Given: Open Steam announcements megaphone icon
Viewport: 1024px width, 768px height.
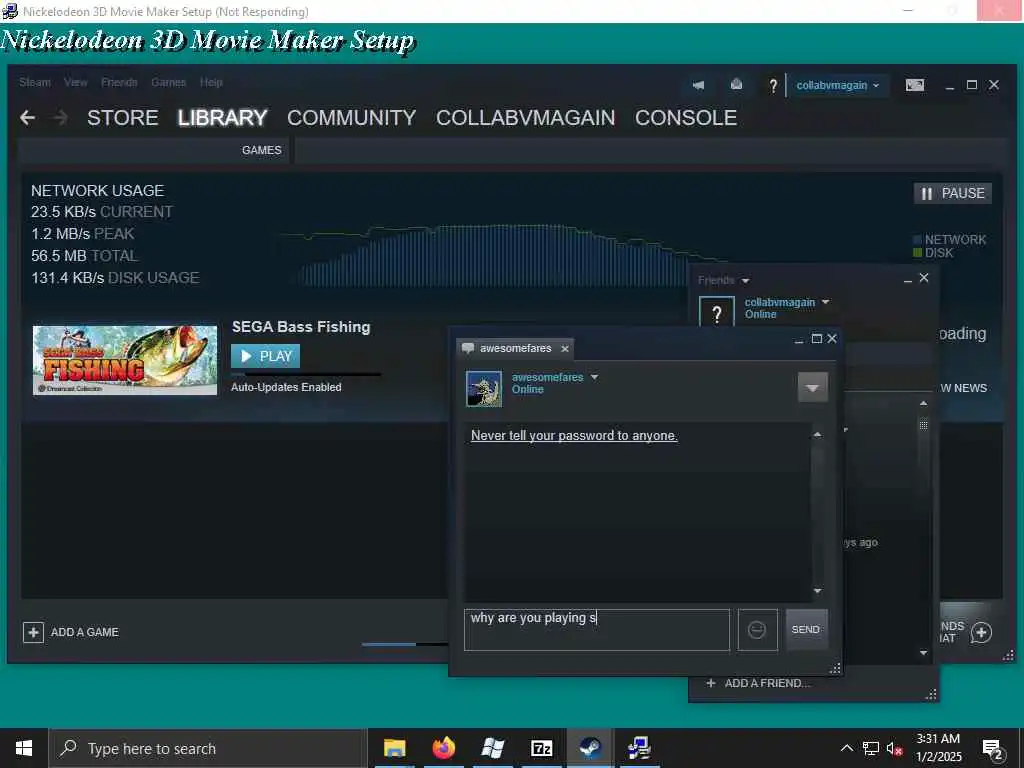Looking at the screenshot, I should pyautogui.click(x=698, y=85).
